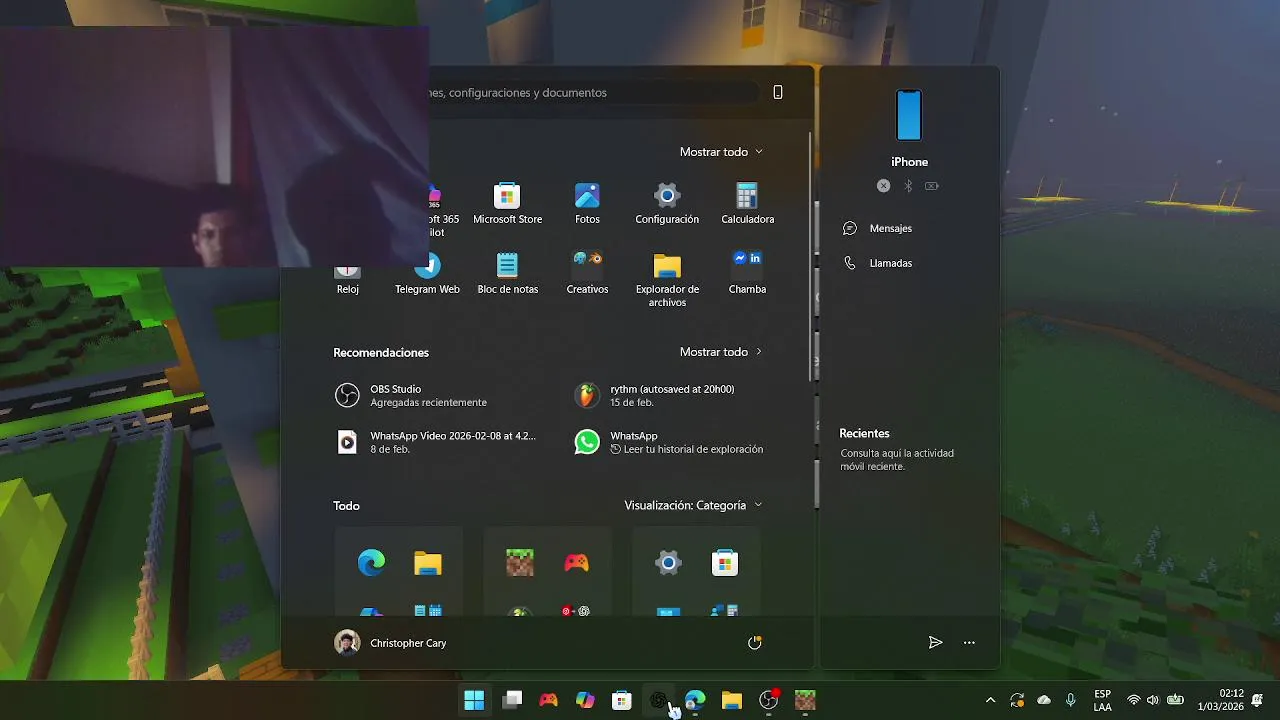Open the ESP LAA language switcher
This screenshot has height=720, width=1280.
point(1102,700)
